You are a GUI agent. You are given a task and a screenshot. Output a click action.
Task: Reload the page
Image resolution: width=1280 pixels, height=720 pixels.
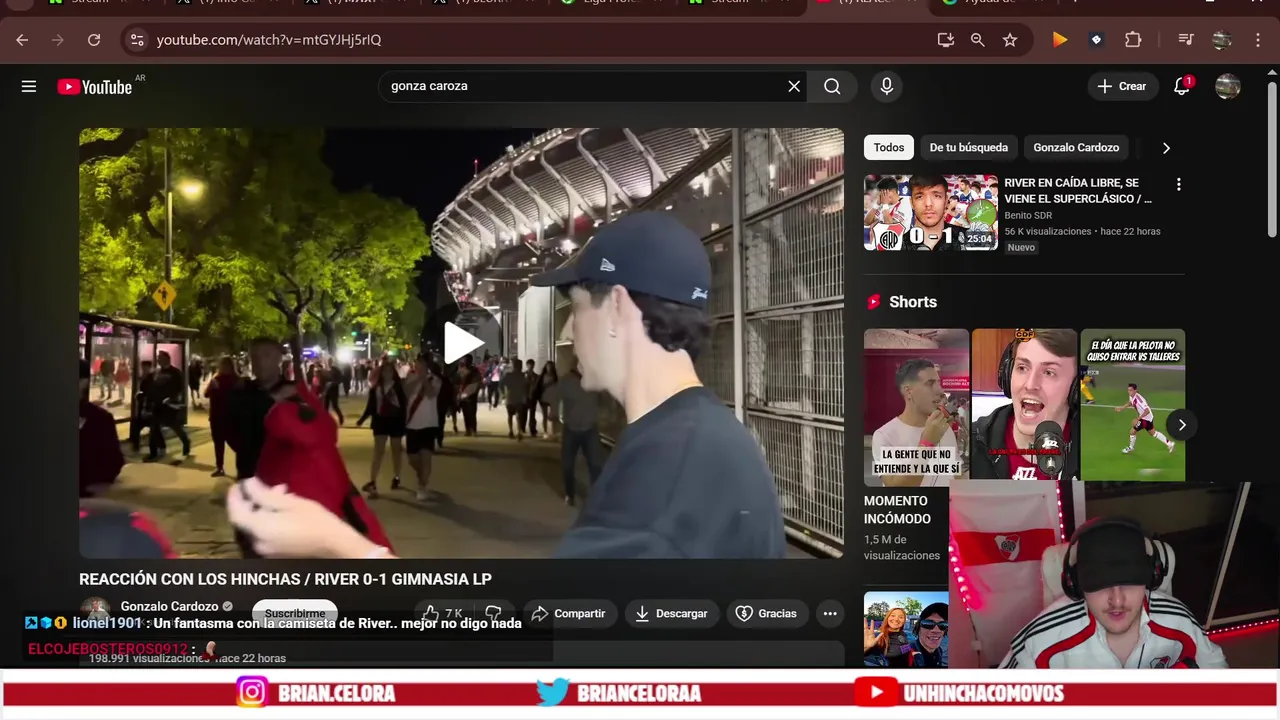coord(94,40)
